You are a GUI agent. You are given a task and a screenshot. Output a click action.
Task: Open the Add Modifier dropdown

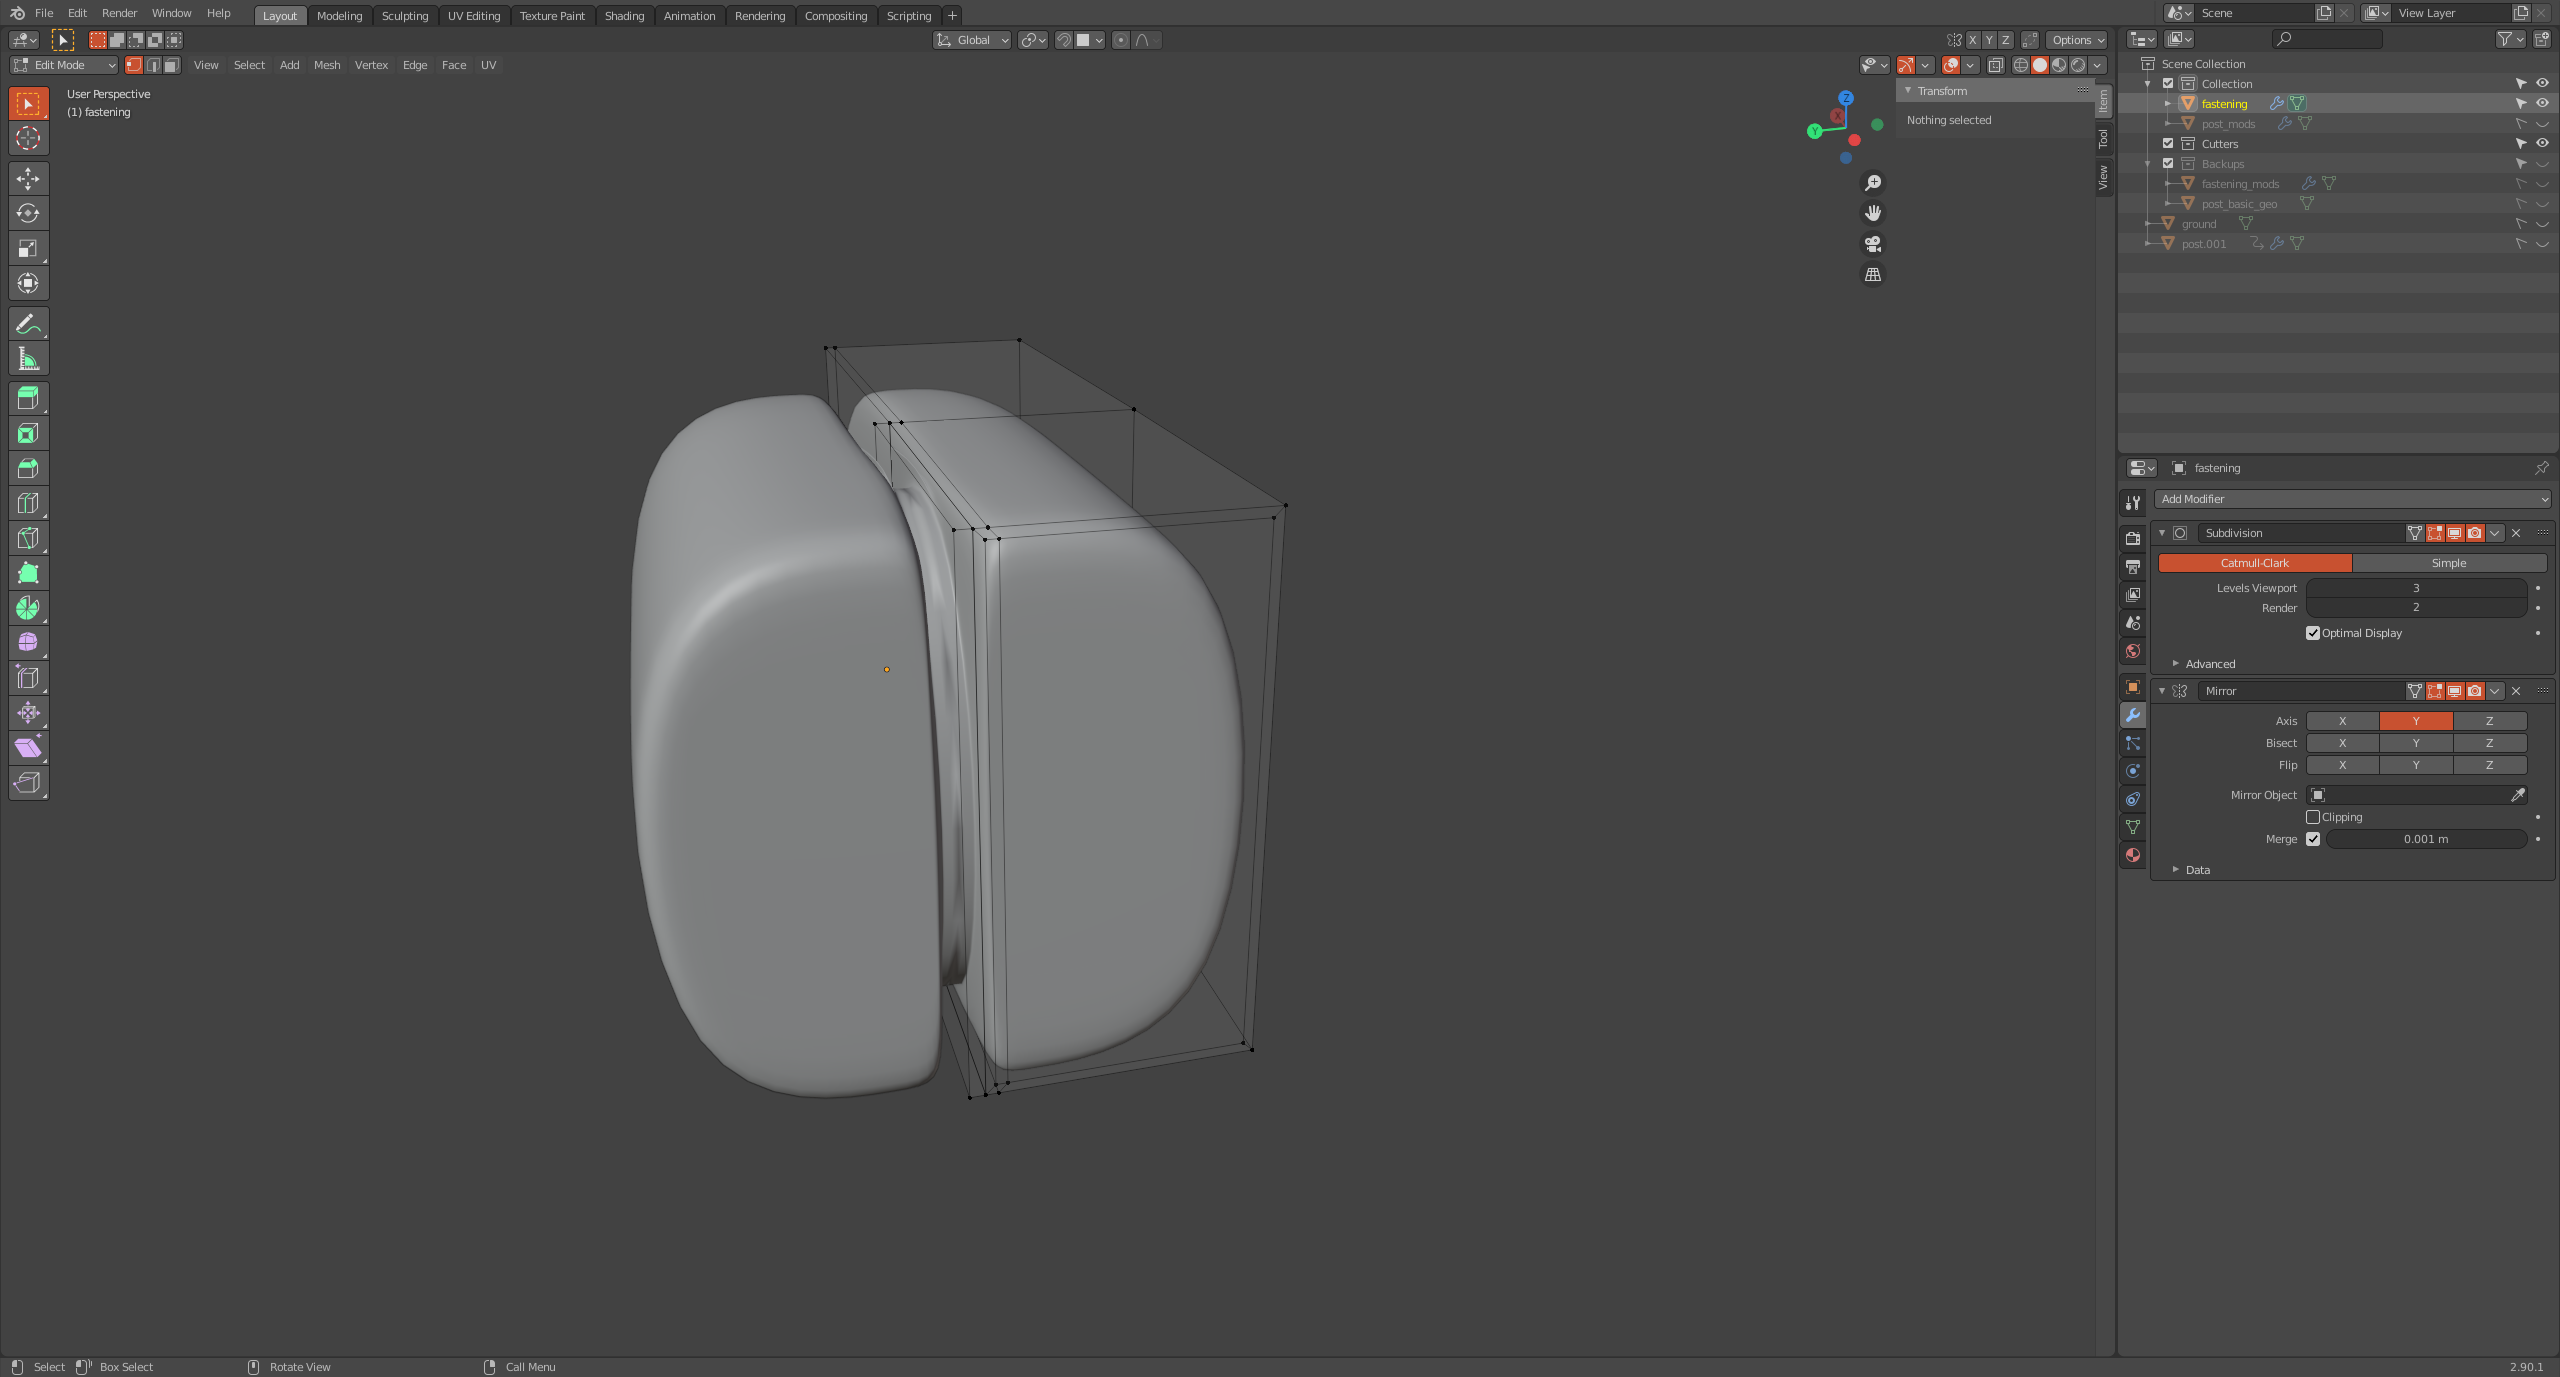click(x=2352, y=499)
